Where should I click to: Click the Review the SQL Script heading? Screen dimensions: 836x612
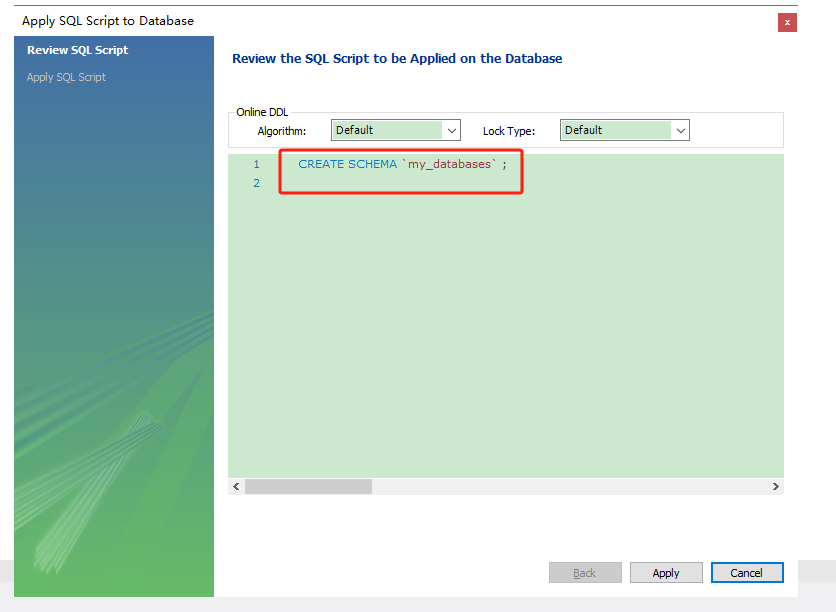397,59
